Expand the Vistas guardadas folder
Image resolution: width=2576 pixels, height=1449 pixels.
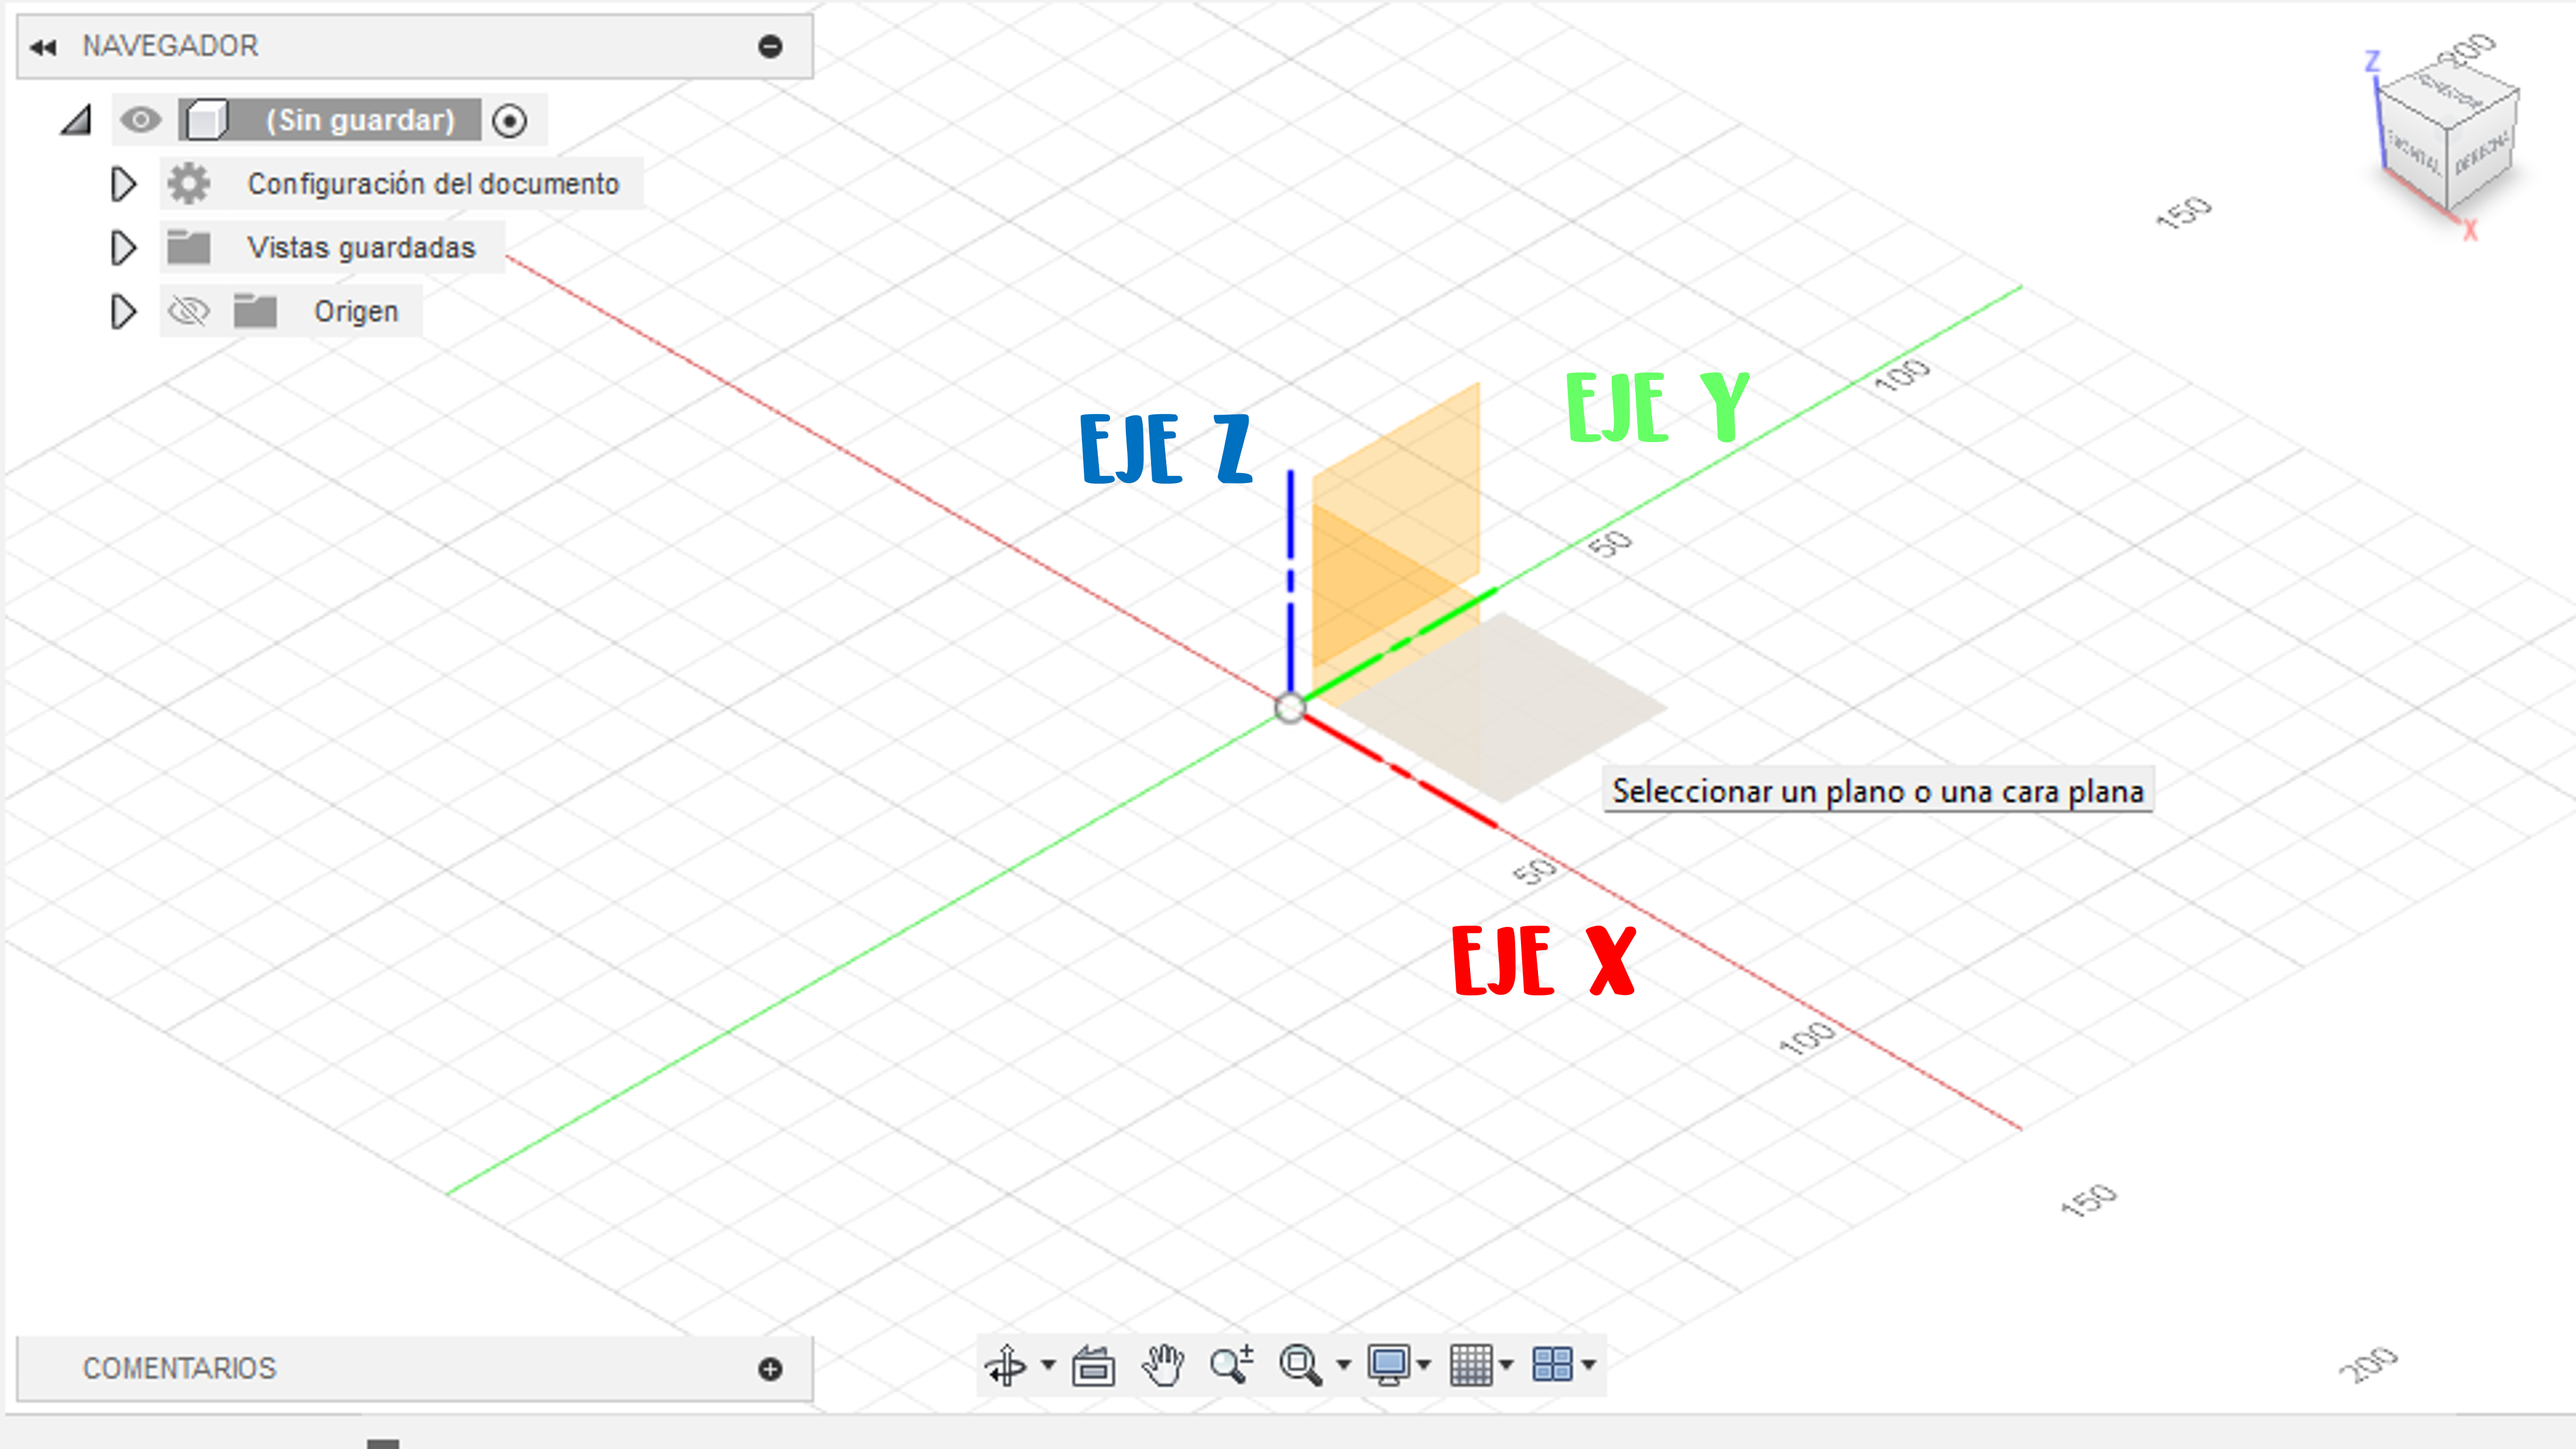tap(123, 248)
